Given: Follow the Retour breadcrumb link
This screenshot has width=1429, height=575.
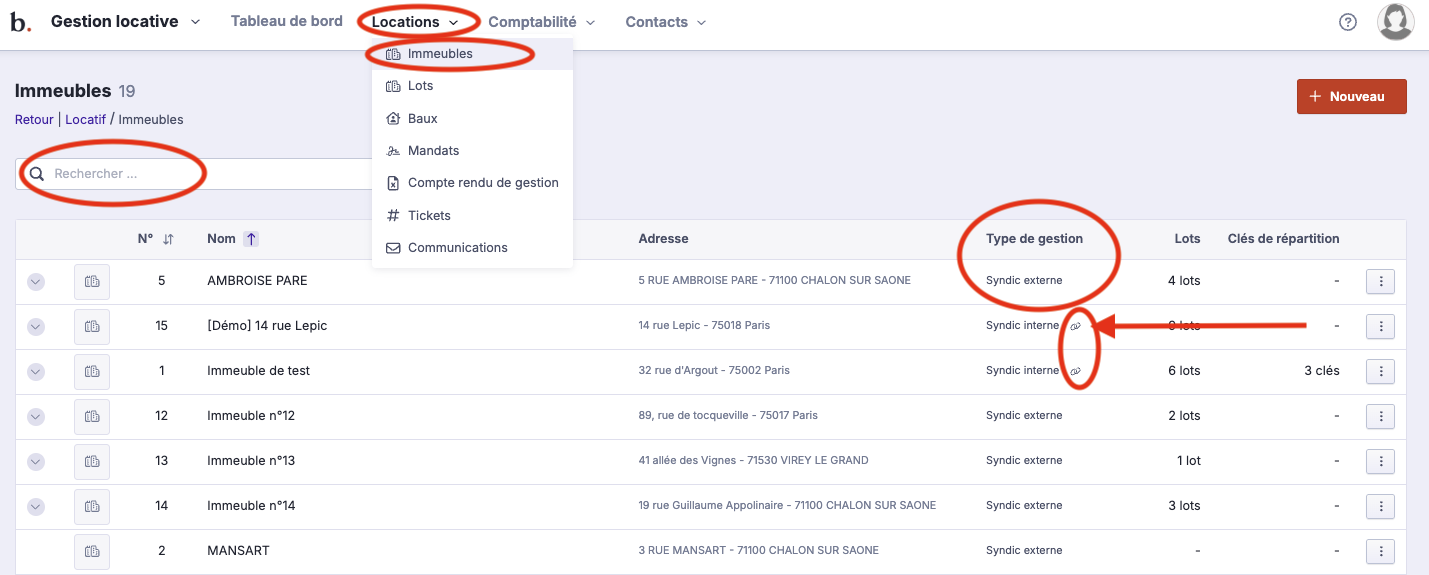Looking at the screenshot, I should pyautogui.click(x=34, y=120).
